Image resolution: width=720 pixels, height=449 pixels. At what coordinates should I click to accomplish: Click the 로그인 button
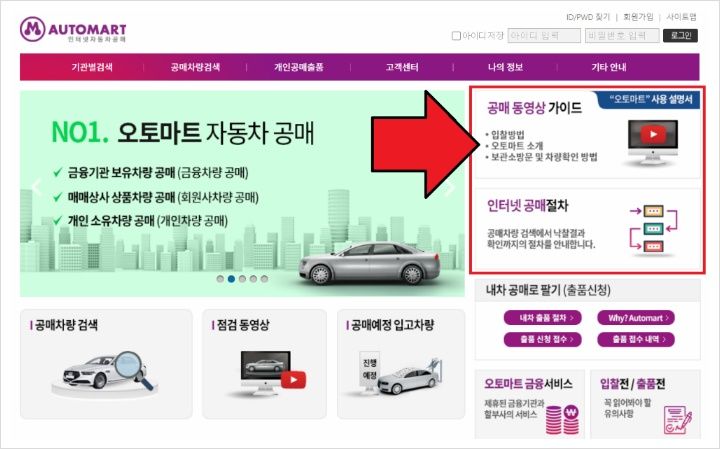pos(681,35)
